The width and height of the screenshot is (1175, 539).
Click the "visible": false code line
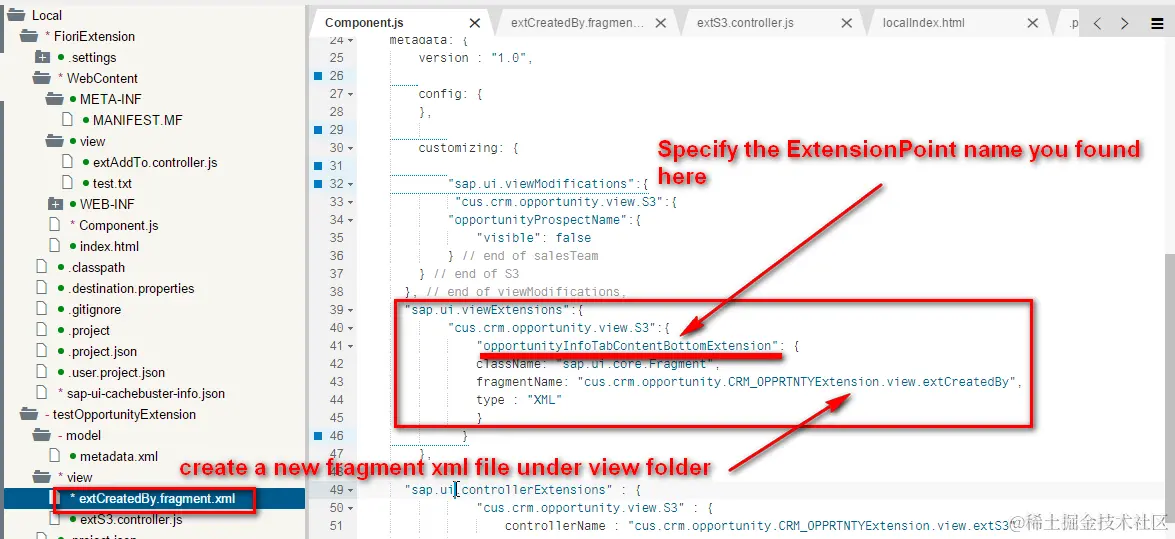tap(534, 238)
